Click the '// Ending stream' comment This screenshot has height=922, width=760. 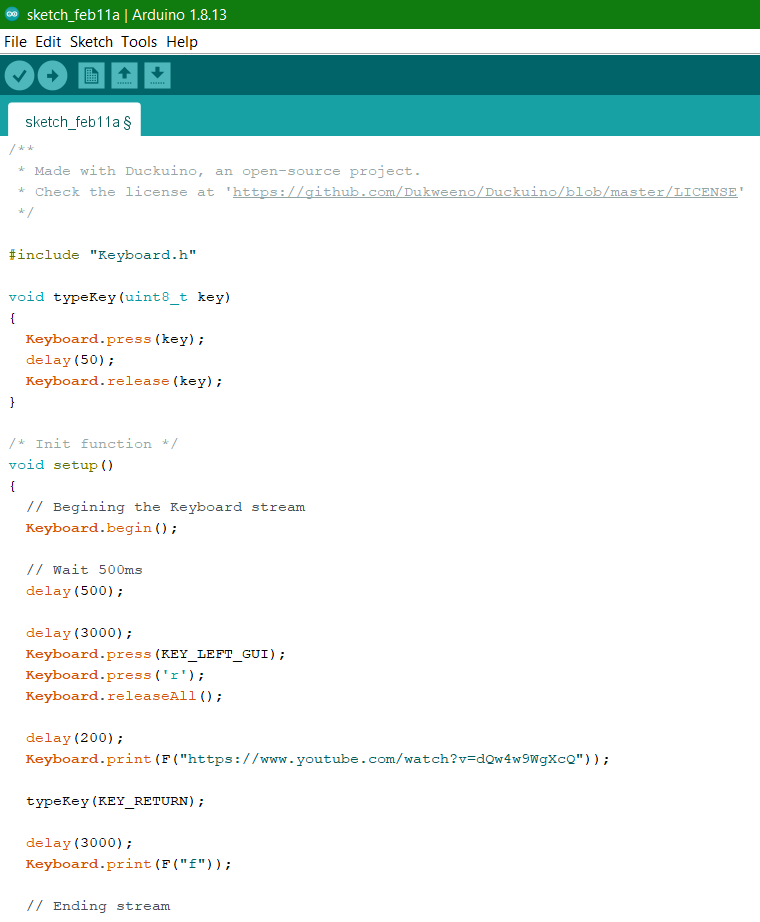click(x=98, y=906)
